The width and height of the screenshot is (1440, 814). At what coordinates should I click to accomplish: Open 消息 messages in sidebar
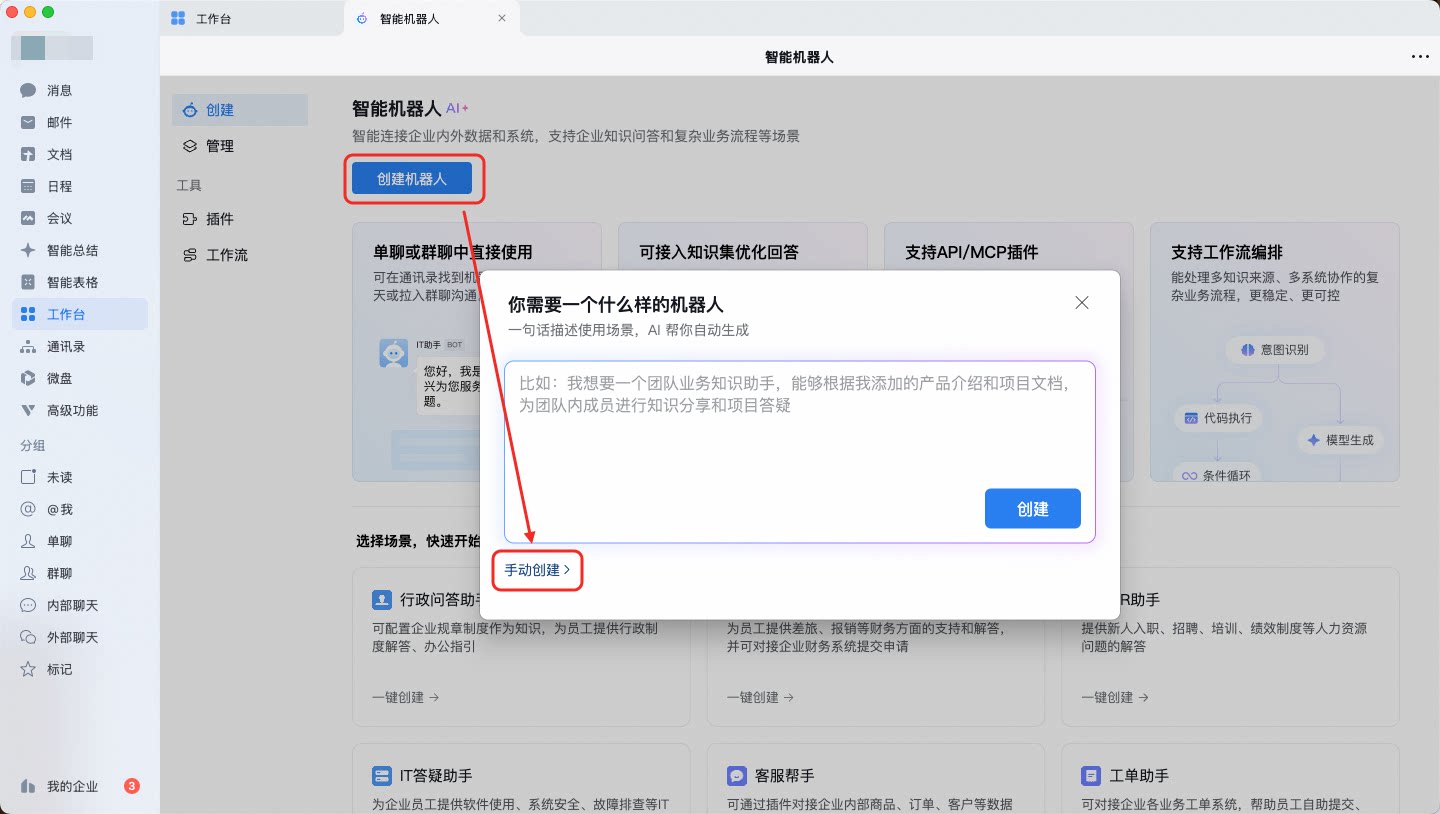pos(59,90)
